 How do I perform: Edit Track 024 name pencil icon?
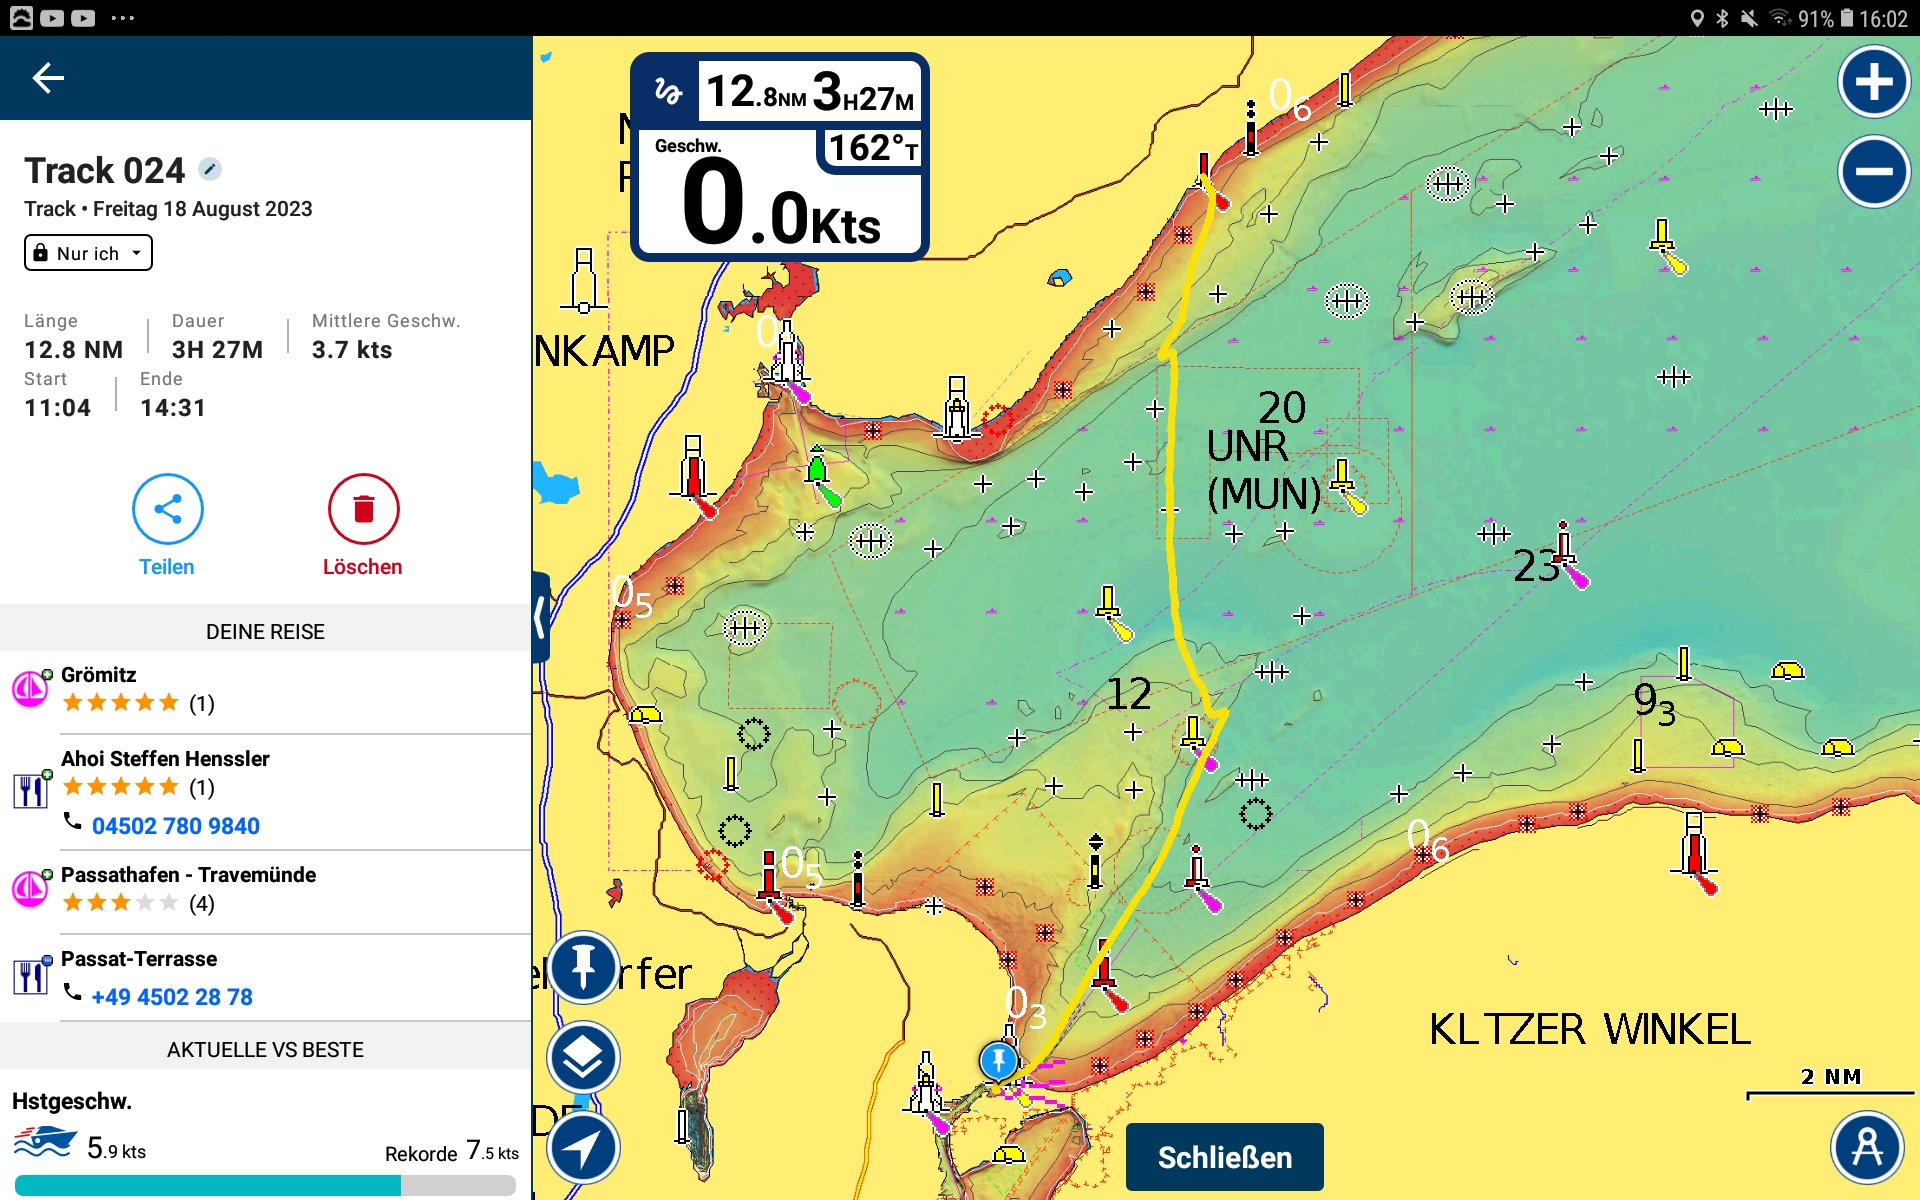210,169
